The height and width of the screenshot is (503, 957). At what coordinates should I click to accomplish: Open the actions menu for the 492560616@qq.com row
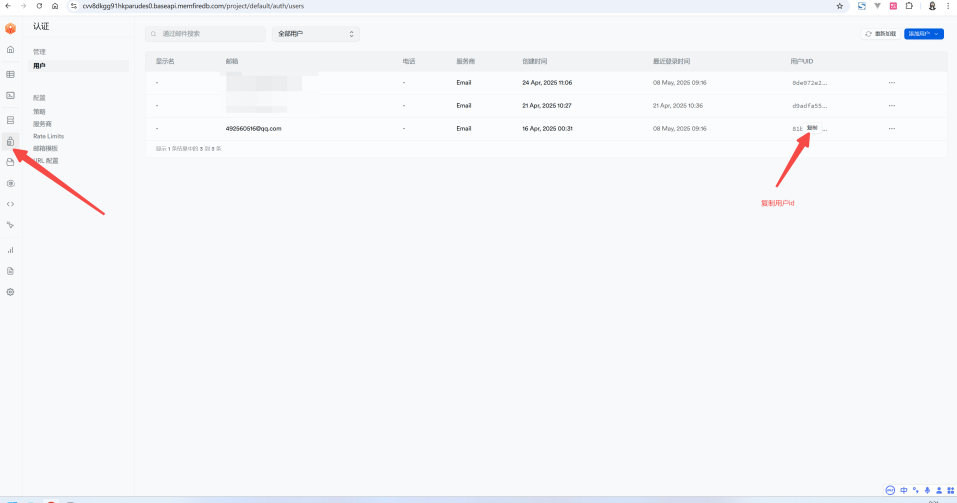pyautogui.click(x=891, y=129)
